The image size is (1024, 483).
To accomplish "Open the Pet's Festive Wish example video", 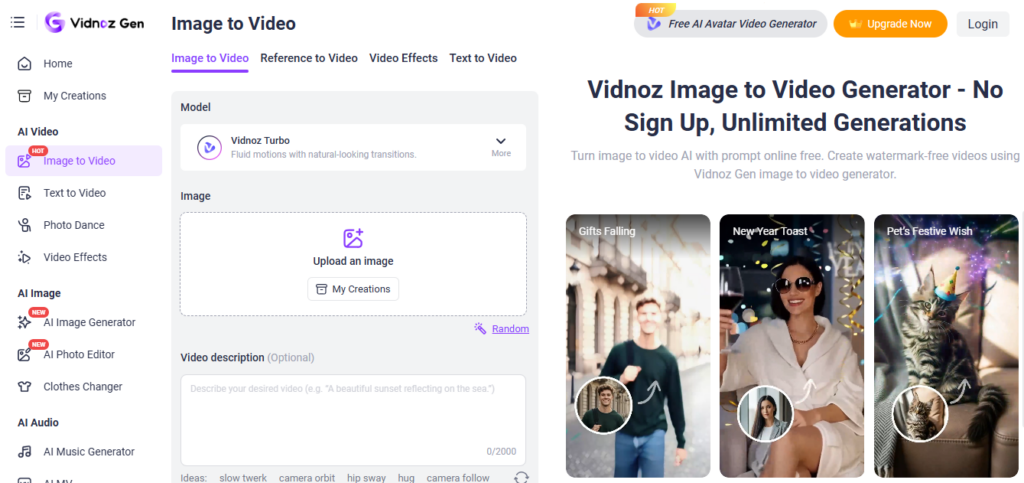I will pyautogui.click(x=946, y=346).
